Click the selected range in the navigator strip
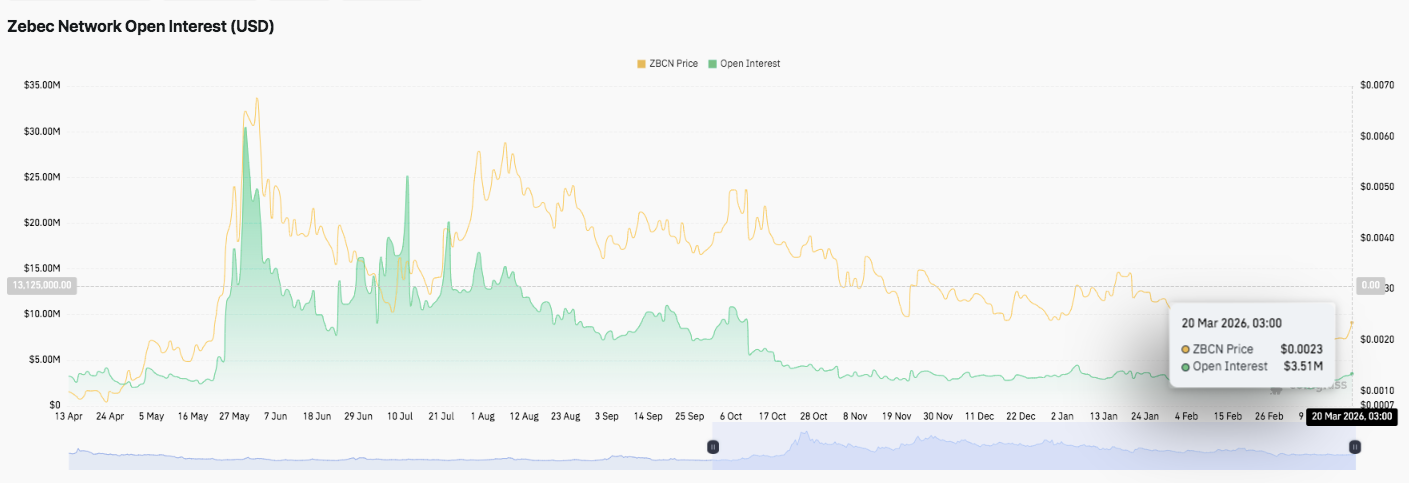This screenshot has height=483, width=1409. point(1030,447)
